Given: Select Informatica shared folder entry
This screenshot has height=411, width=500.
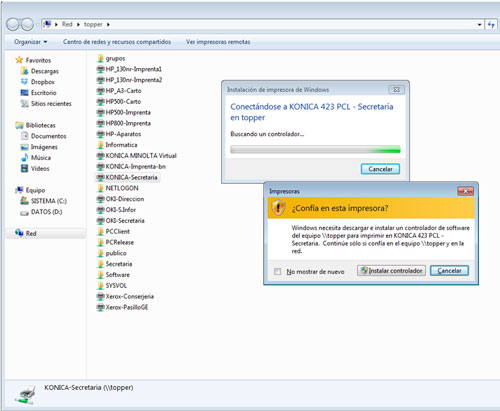Looking at the screenshot, I should point(117,145).
